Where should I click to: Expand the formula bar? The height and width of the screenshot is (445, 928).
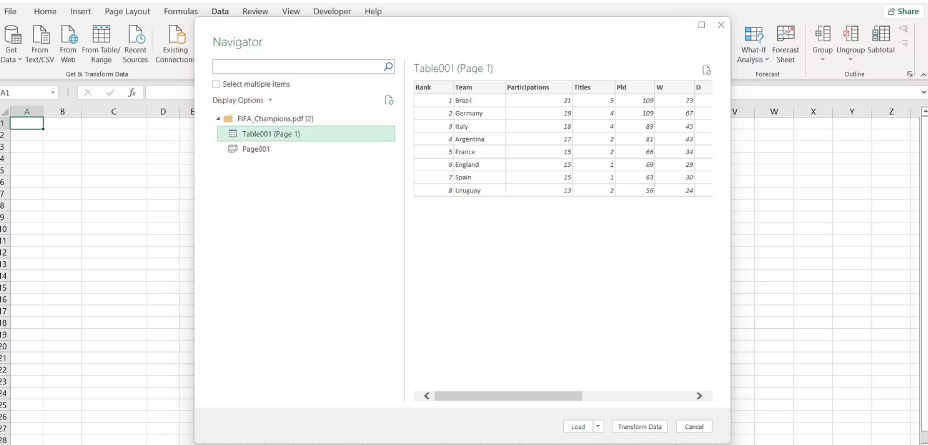click(924, 92)
